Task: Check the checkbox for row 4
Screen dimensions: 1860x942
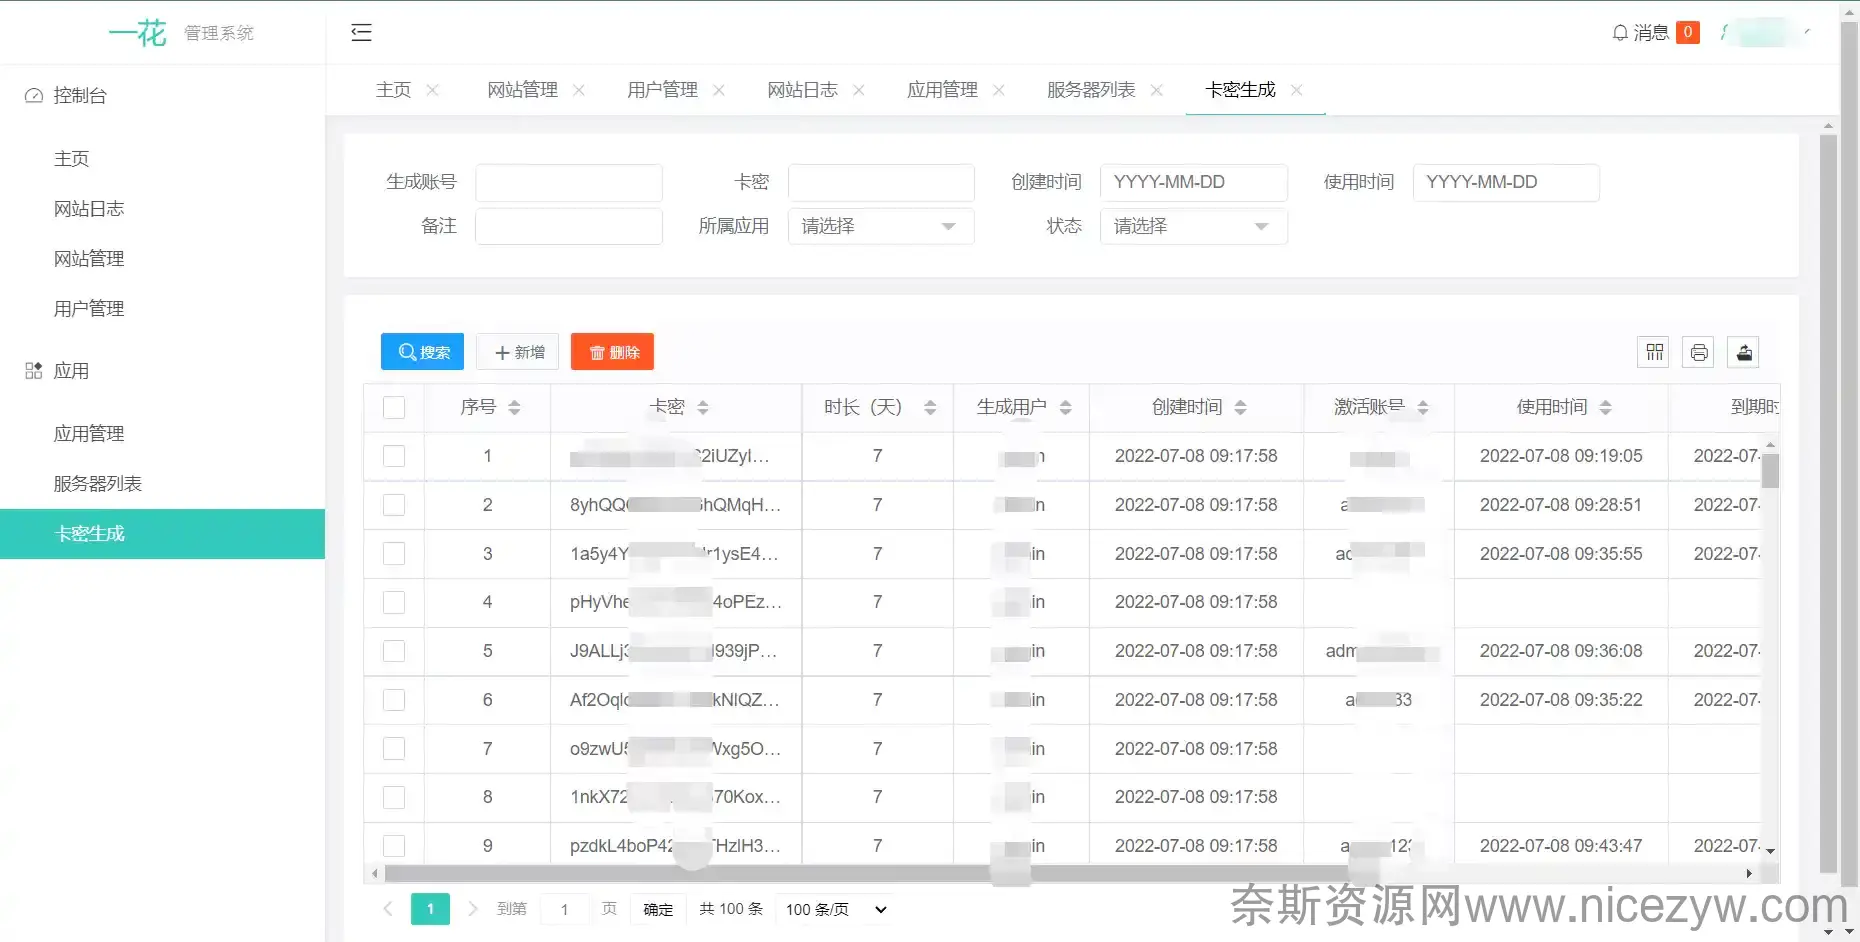Action: click(x=394, y=602)
